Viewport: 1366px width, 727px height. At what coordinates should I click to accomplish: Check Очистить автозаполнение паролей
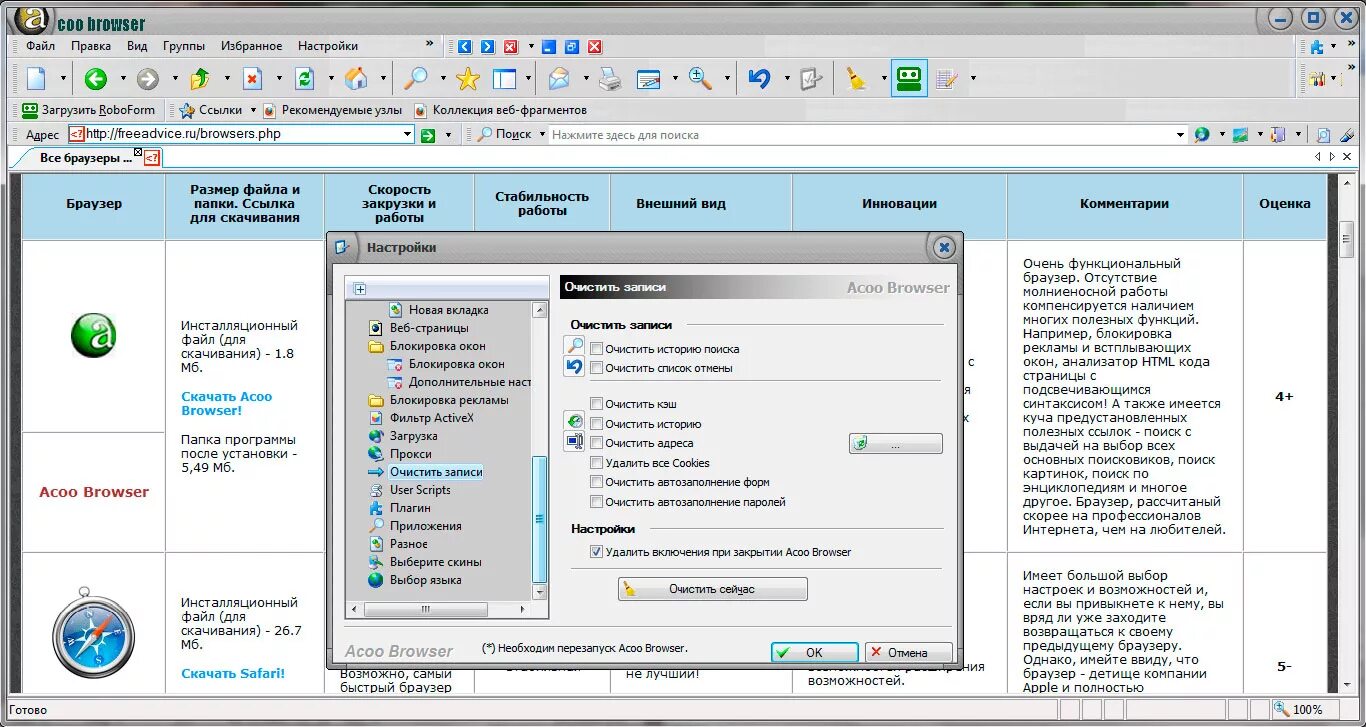click(x=597, y=502)
